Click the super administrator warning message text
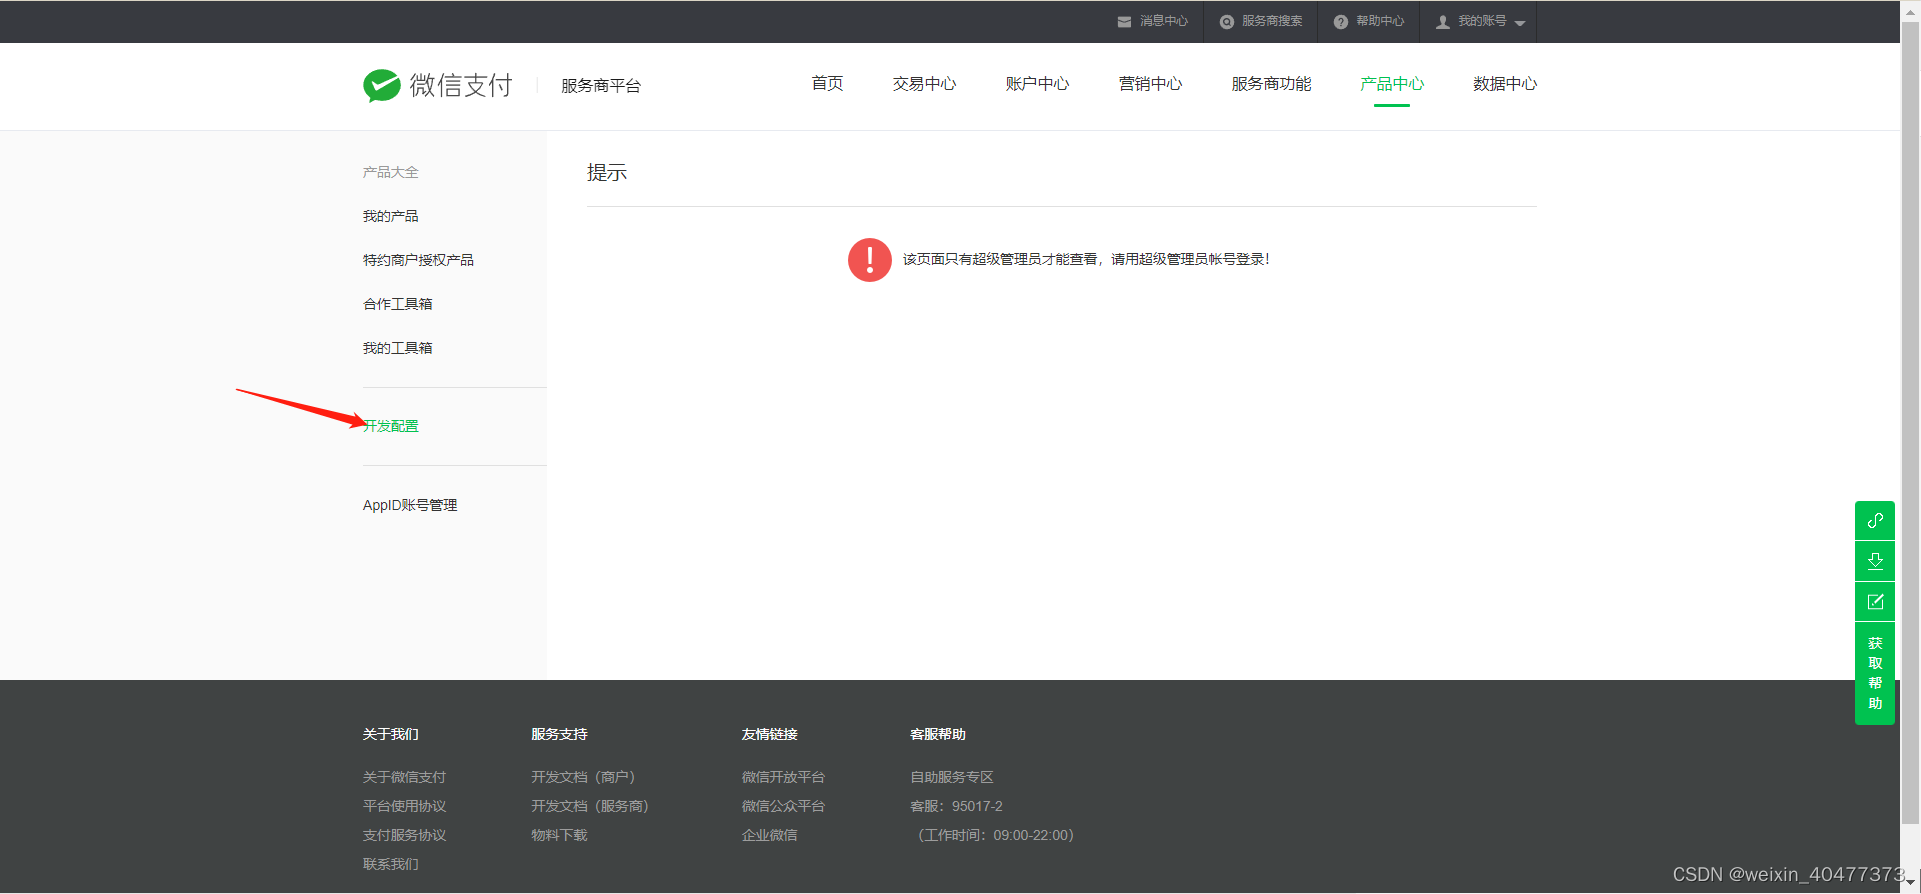 pos(1086,259)
